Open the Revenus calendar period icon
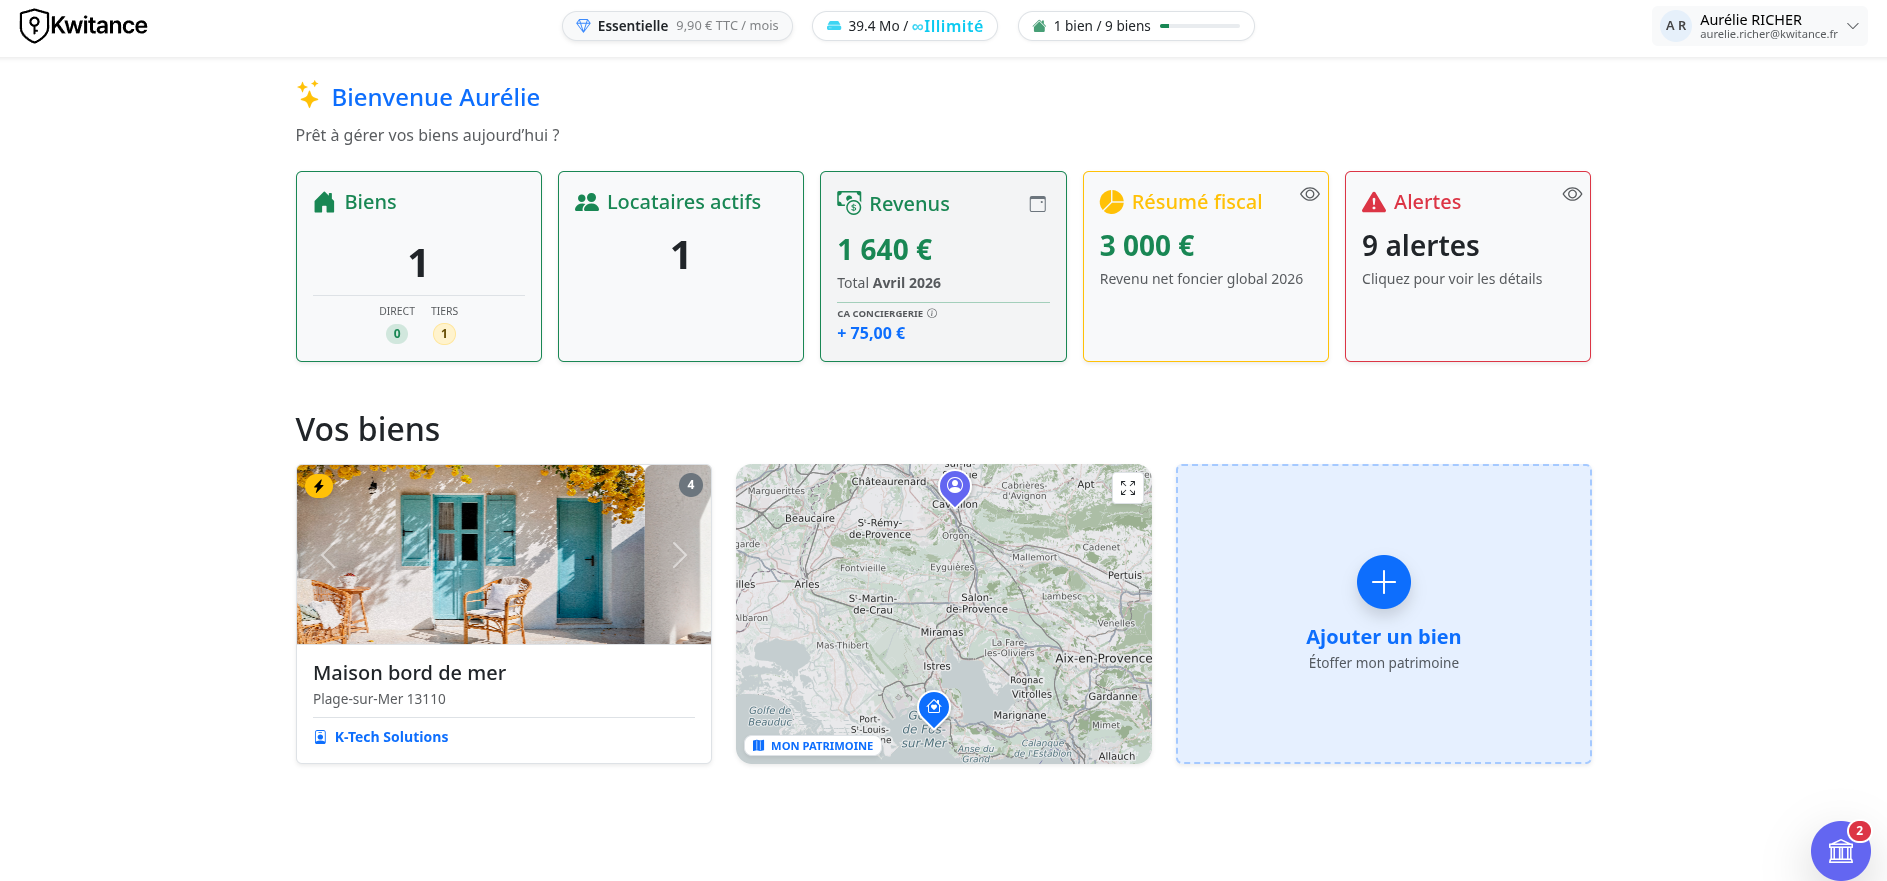The image size is (1887, 881). pos(1038,204)
